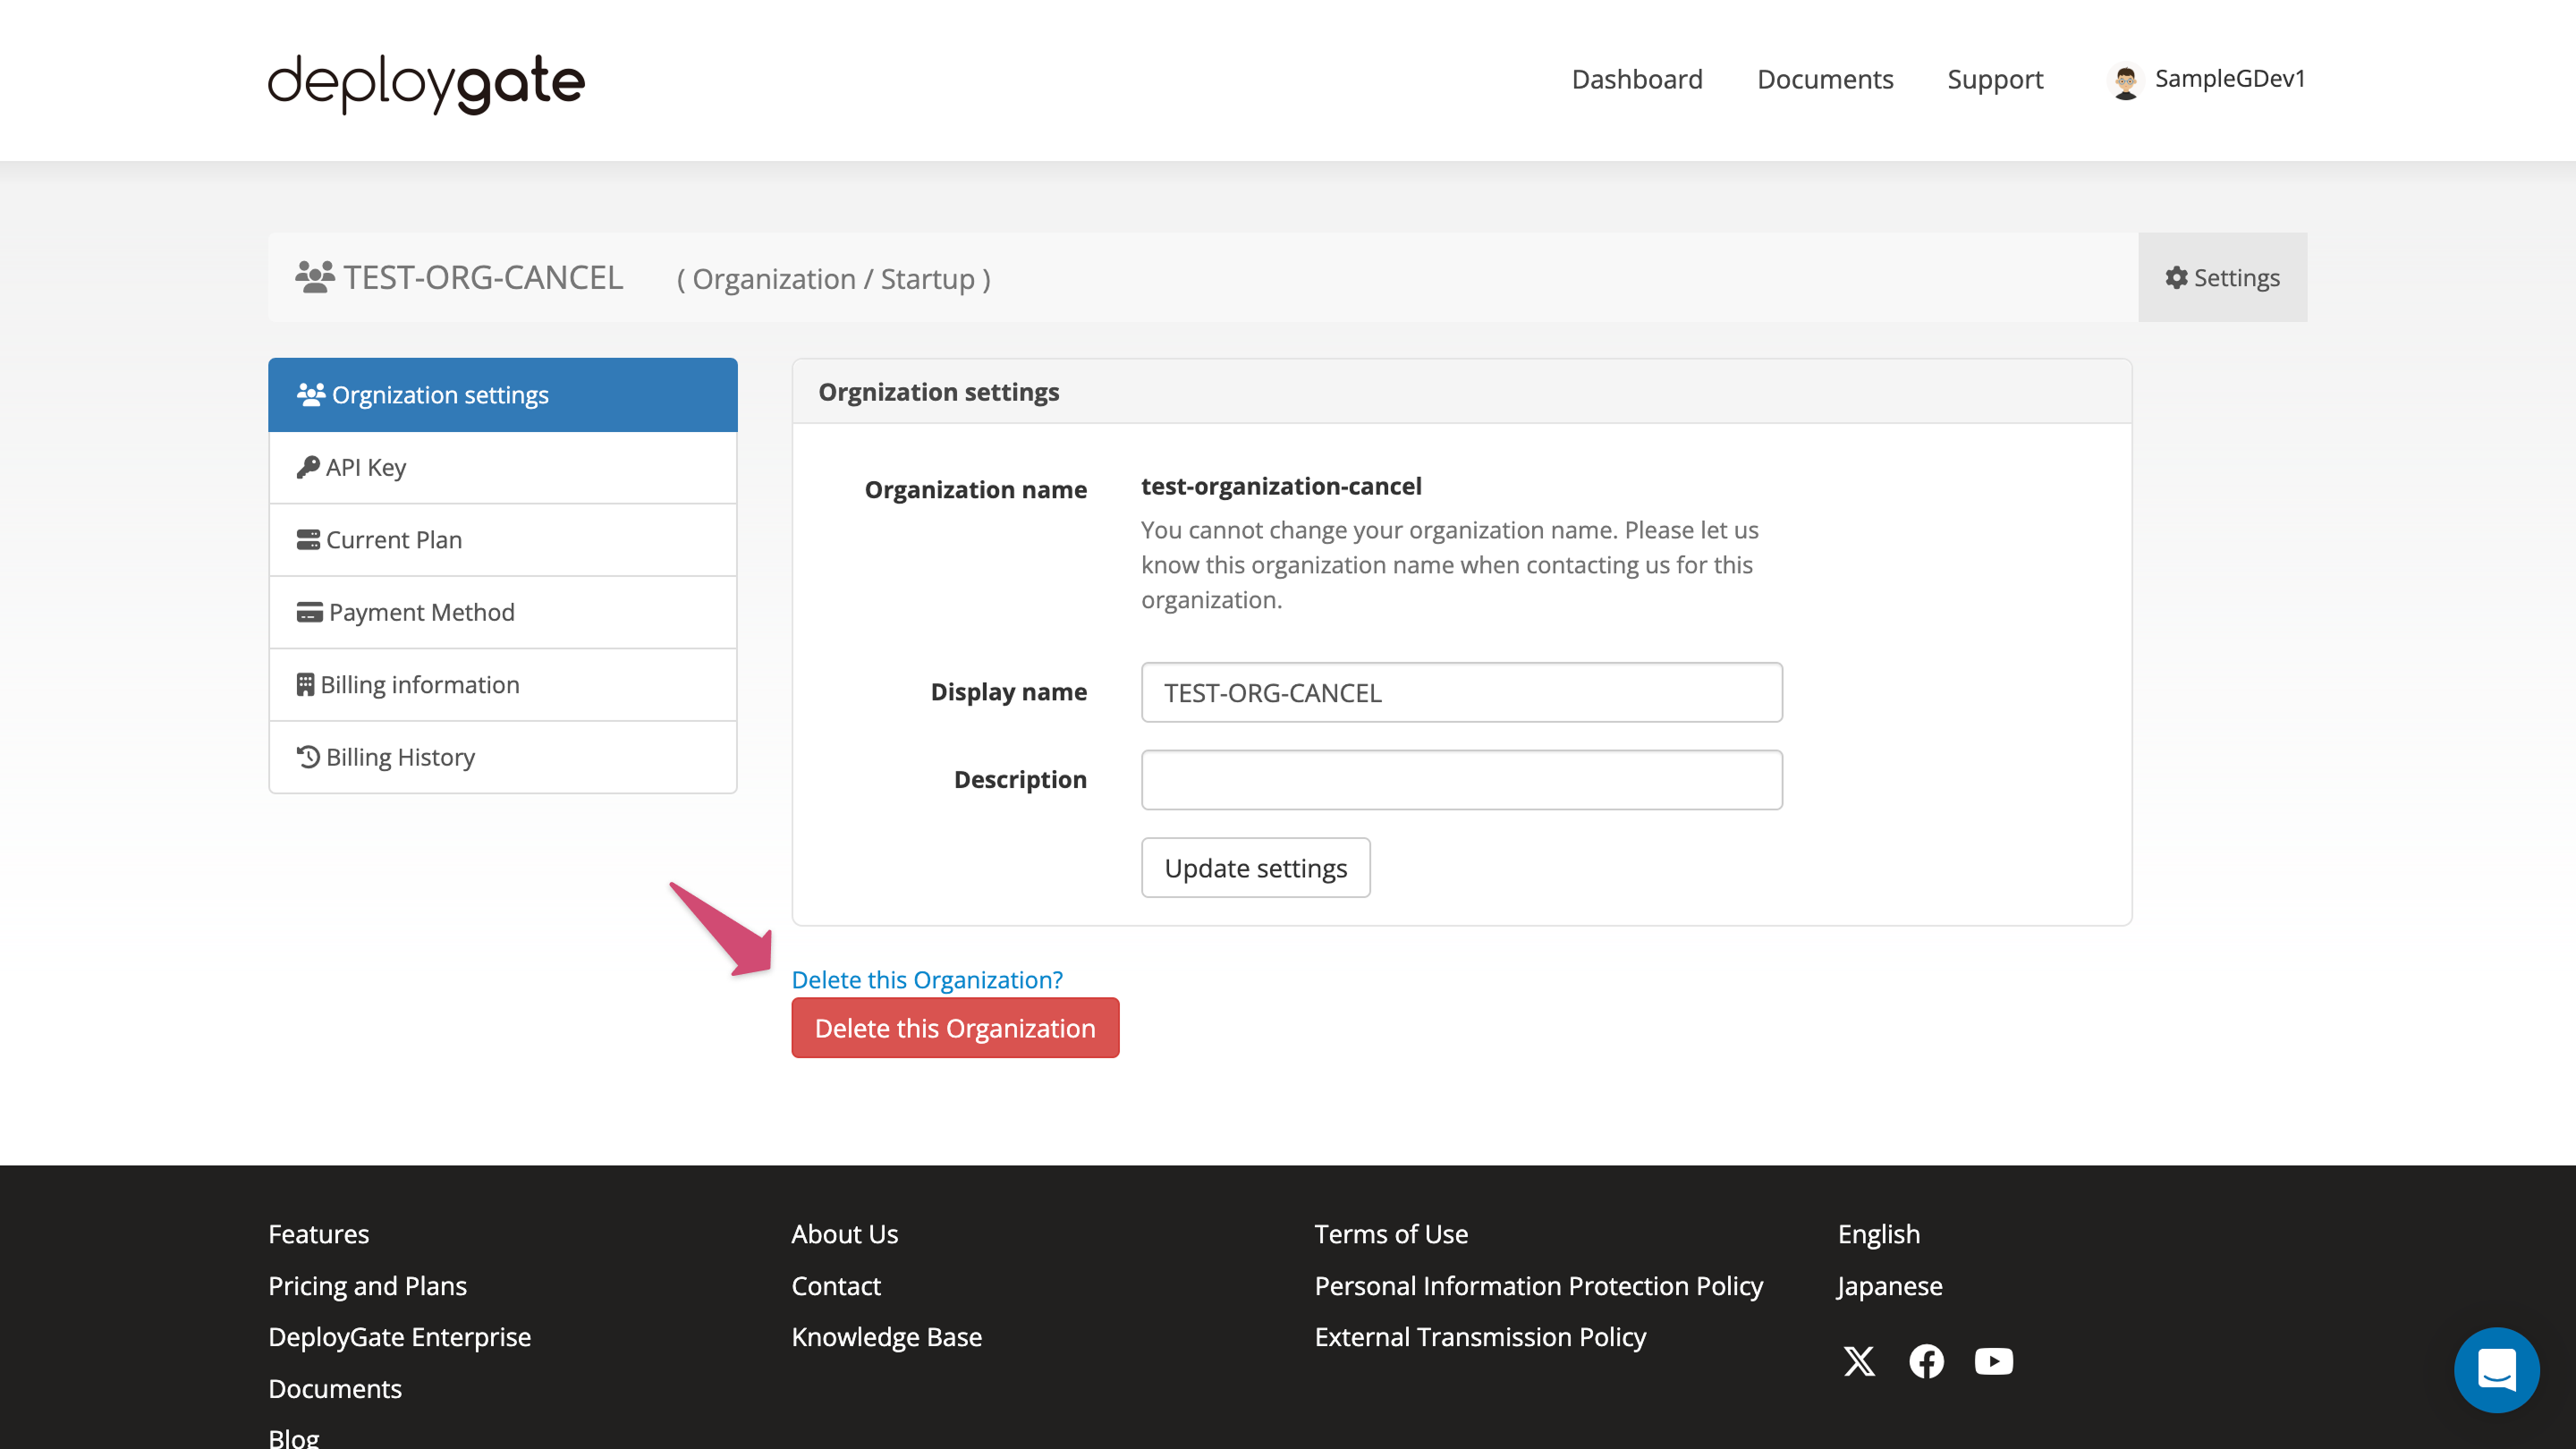This screenshot has width=2576, height=1449.
Task: Open Billing History via its clock icon
Action: [x=308, y=757]
